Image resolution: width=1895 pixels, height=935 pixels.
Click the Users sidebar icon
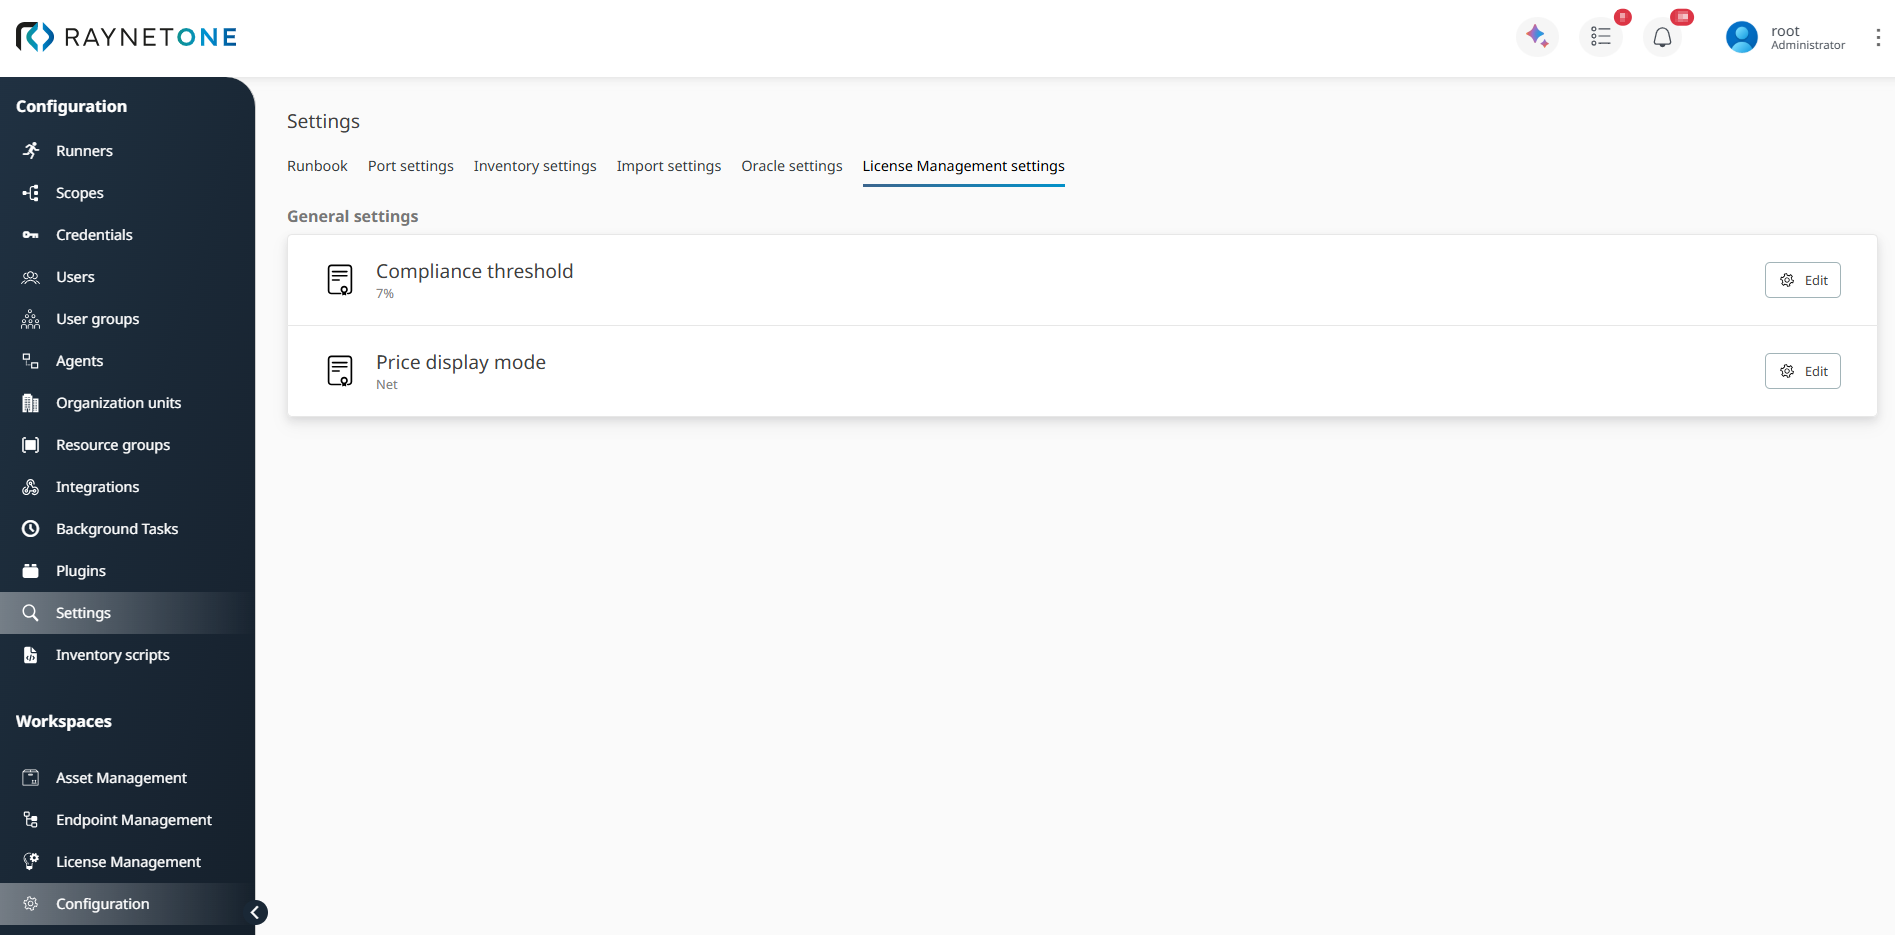click(31, 276)
